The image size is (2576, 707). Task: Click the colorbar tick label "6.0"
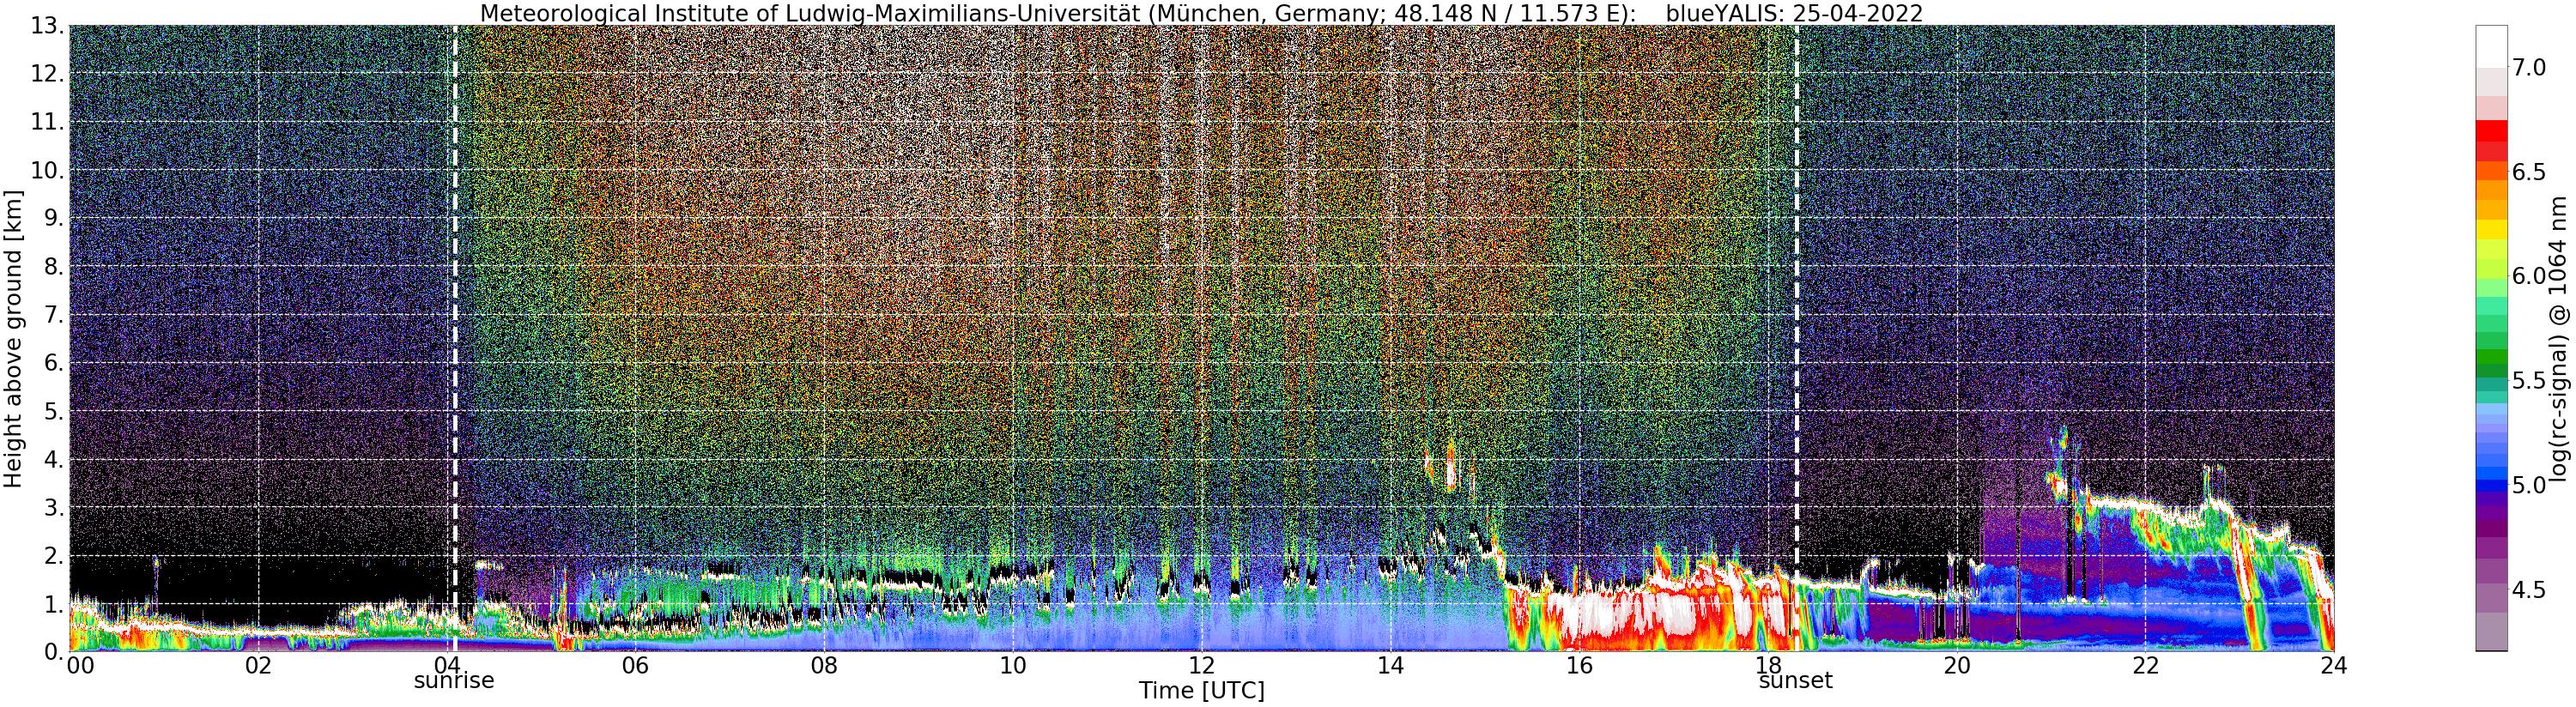[2529, 276]
